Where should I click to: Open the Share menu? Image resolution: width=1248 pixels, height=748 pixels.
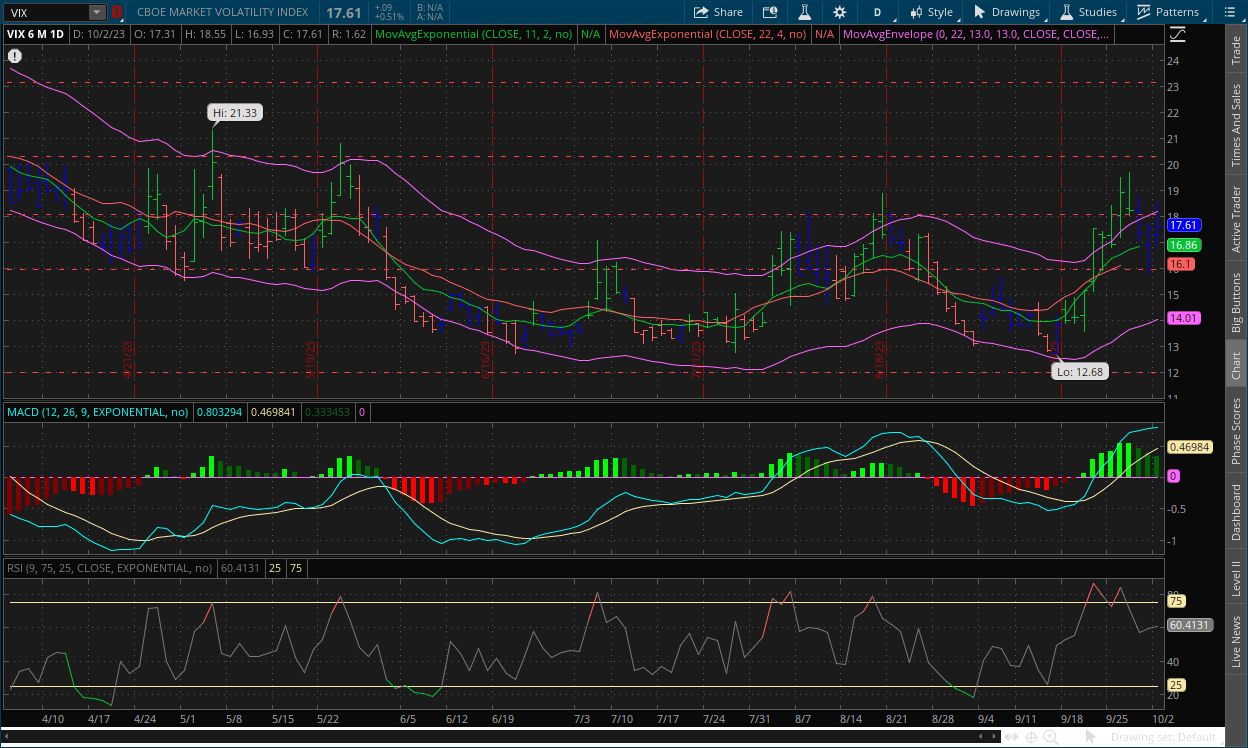(717, 12)
